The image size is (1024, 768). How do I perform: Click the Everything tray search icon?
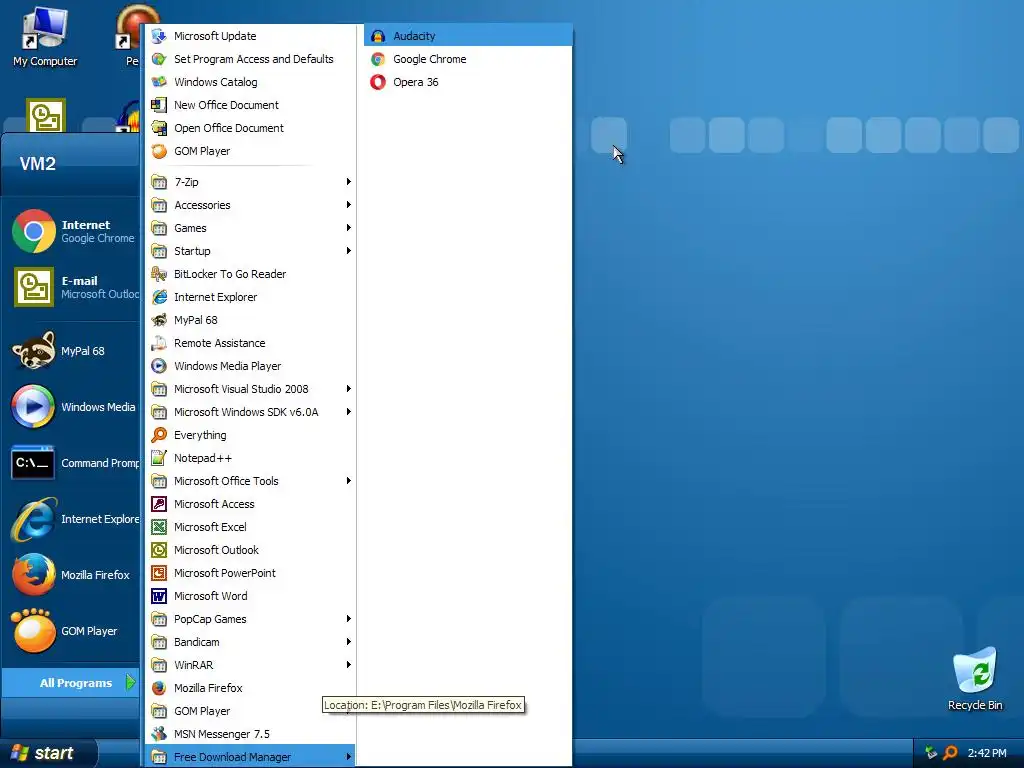coord(950,753)
